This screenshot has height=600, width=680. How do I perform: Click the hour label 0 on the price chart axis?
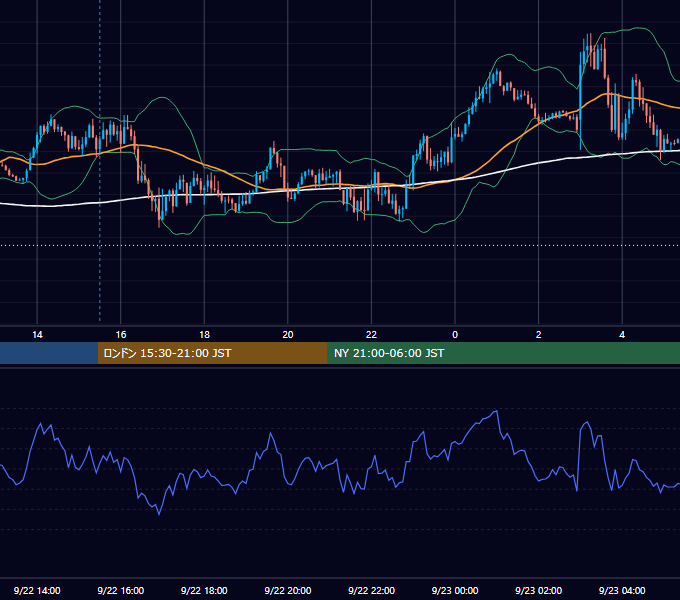pos(455,335)
